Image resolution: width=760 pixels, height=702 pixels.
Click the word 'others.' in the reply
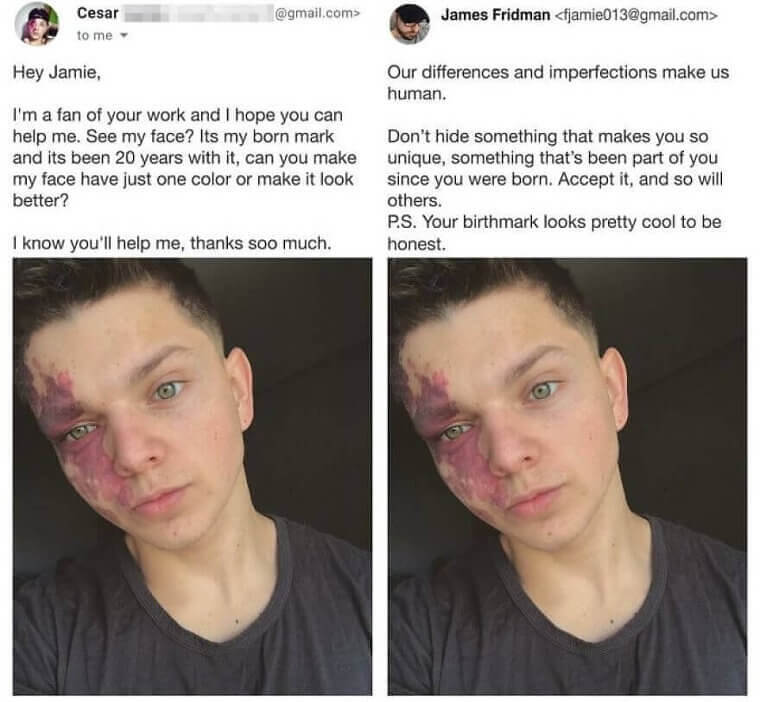point(414,201)
